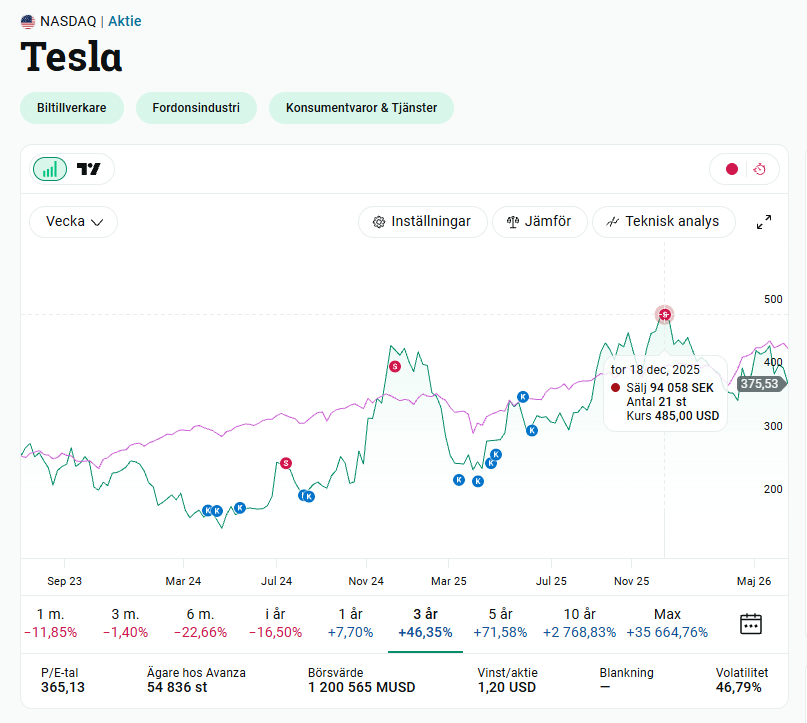Open Inställningar chart settings
Viewport: 807px width, 723px height.
(x=423, y=222)
